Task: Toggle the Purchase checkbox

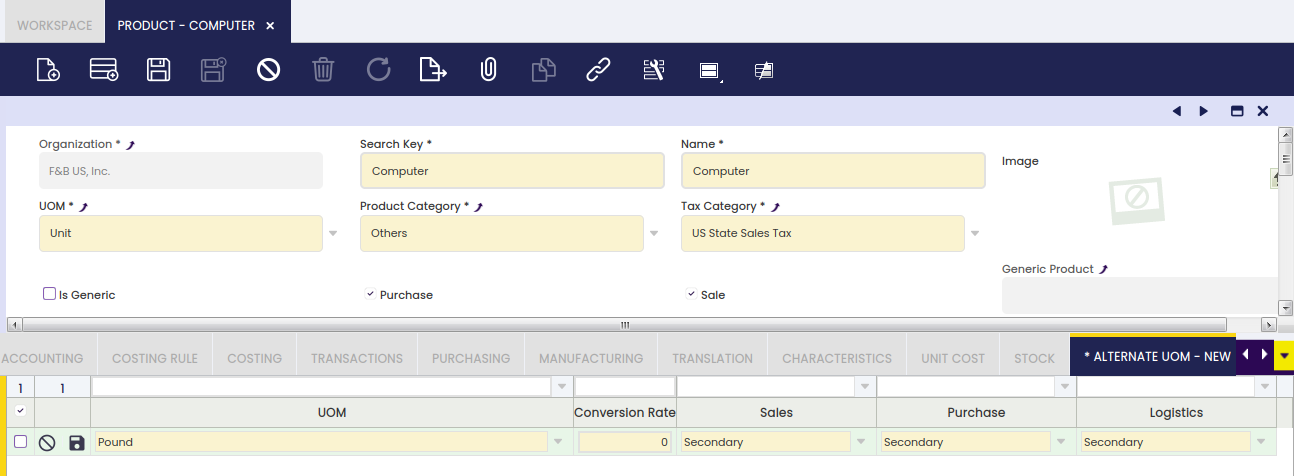Action: [370, 294]
